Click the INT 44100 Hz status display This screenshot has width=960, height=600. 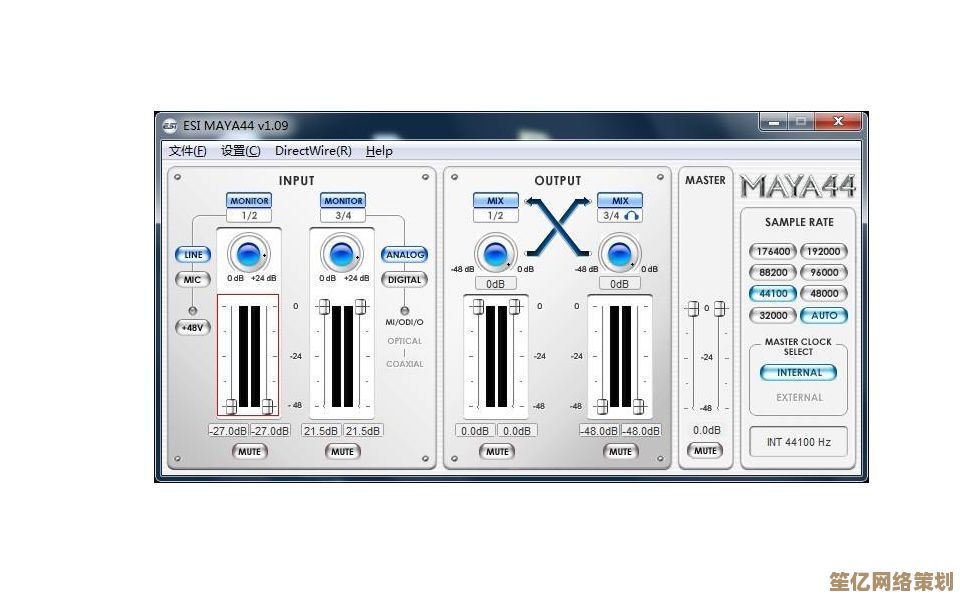(798, 442)
